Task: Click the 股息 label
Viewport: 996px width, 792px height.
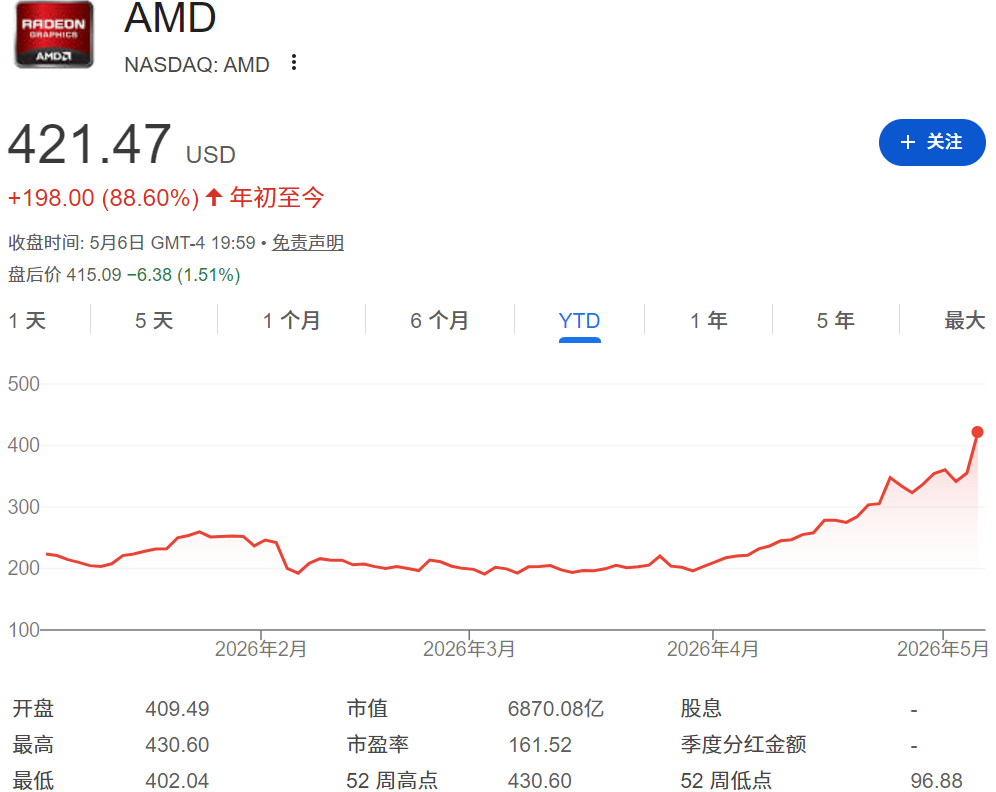Action: [701, 708]
